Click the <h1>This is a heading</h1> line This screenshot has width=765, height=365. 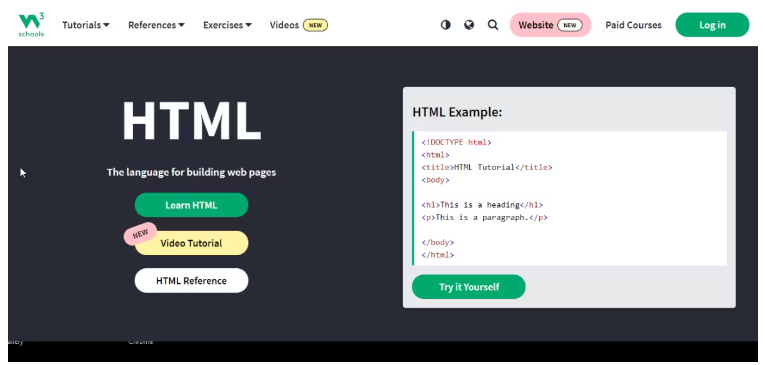482,205
